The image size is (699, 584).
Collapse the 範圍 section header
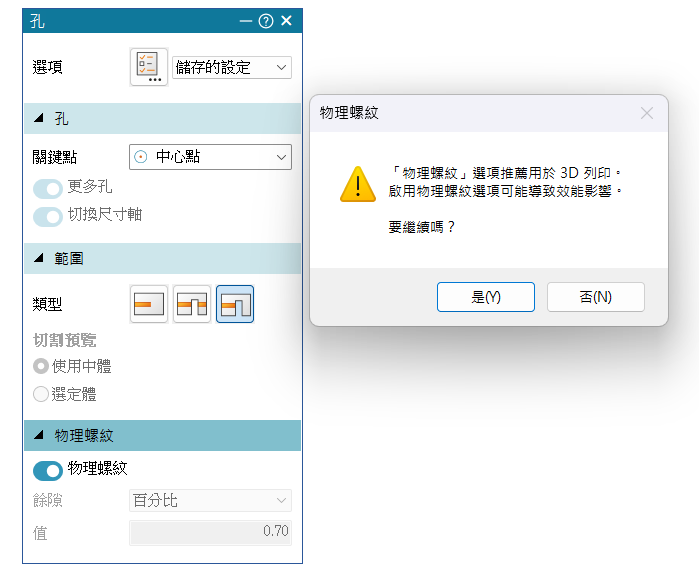pyautogui.click(x=163, y=259)
